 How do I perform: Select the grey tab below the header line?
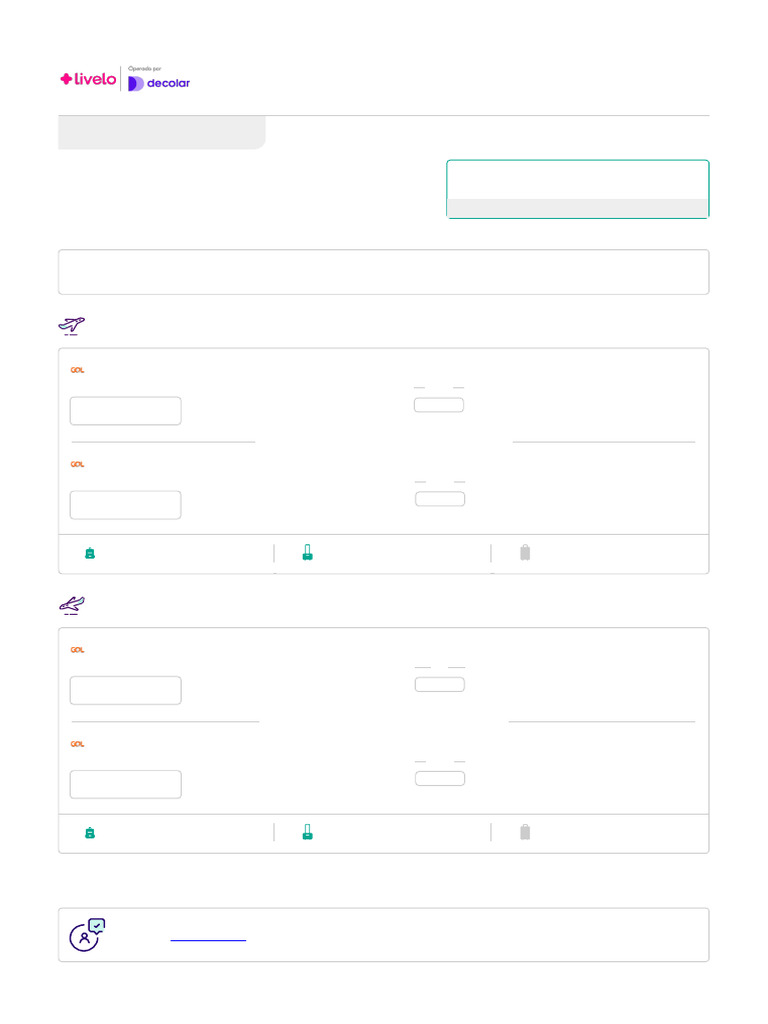[x=161, y=132]
